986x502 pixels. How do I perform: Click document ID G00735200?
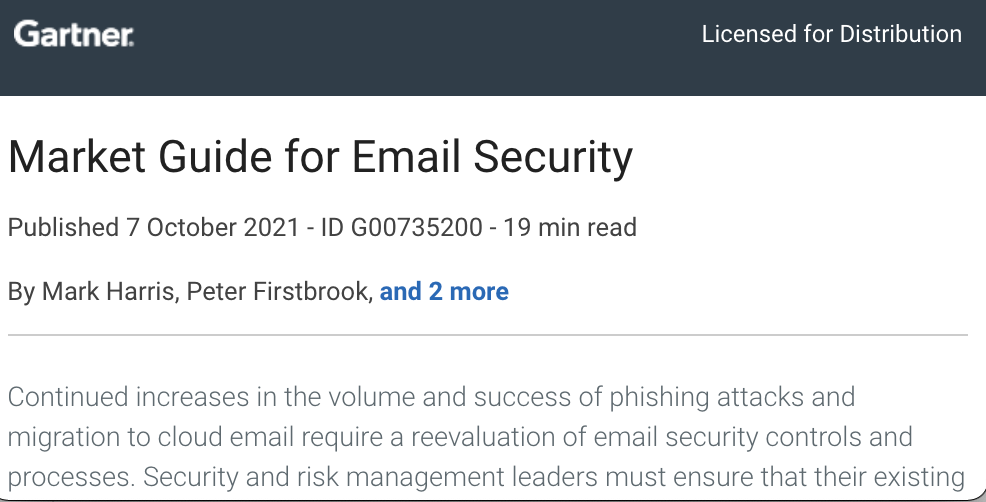(x=402, y=227)
